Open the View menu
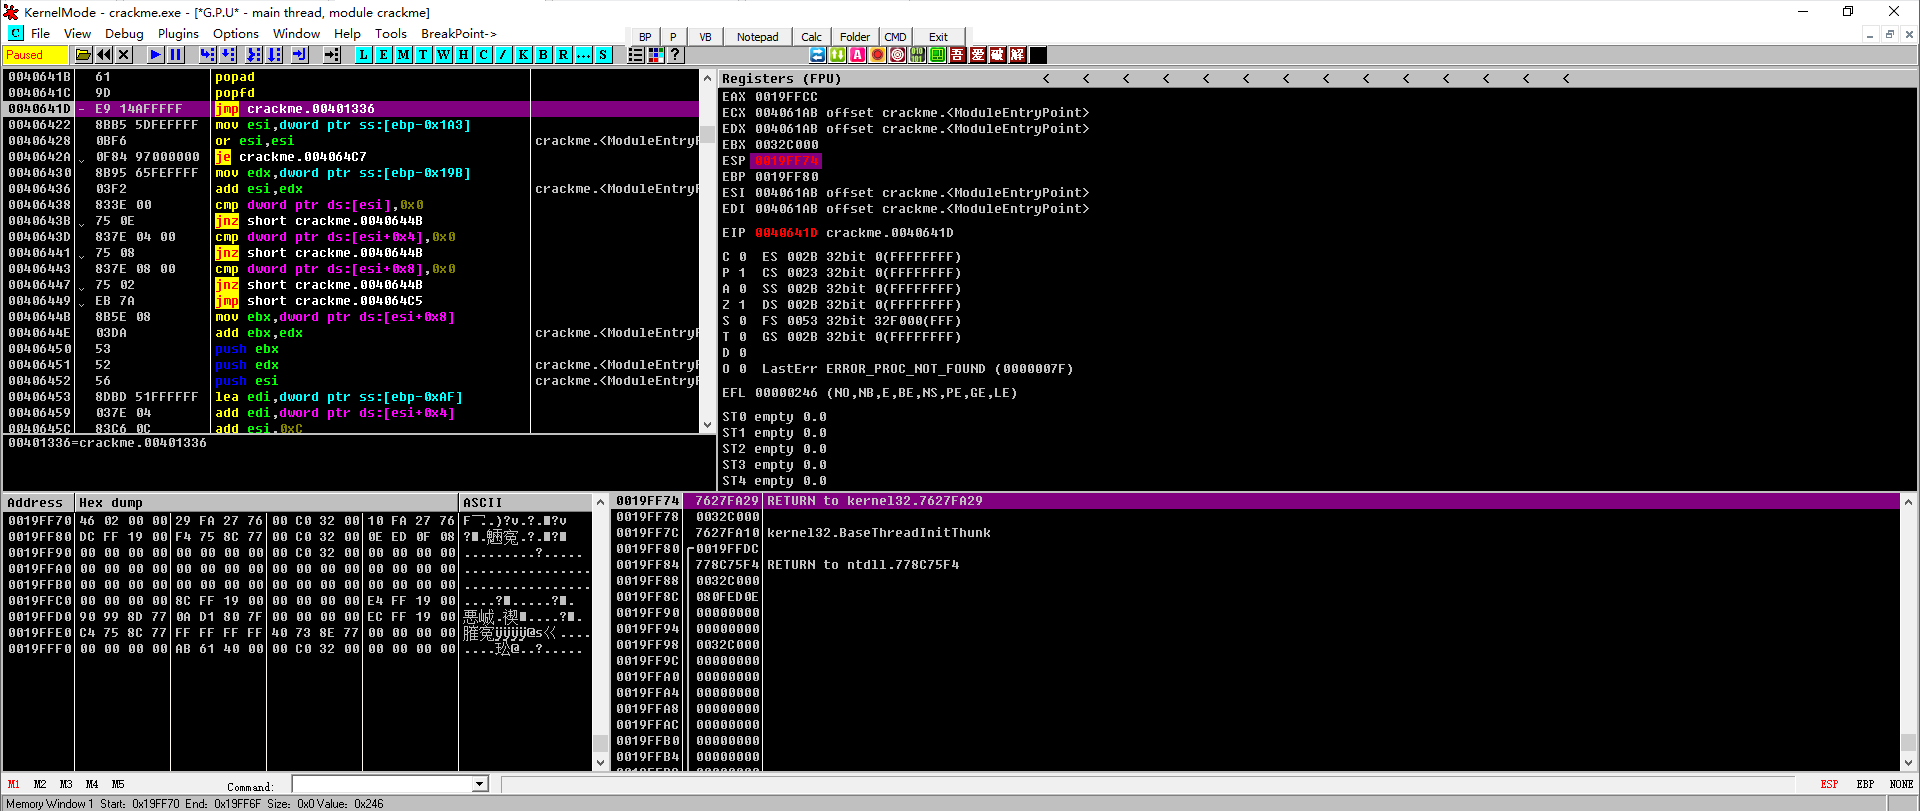The height and width of the screenshot is (811, 1920). [77, 34]
